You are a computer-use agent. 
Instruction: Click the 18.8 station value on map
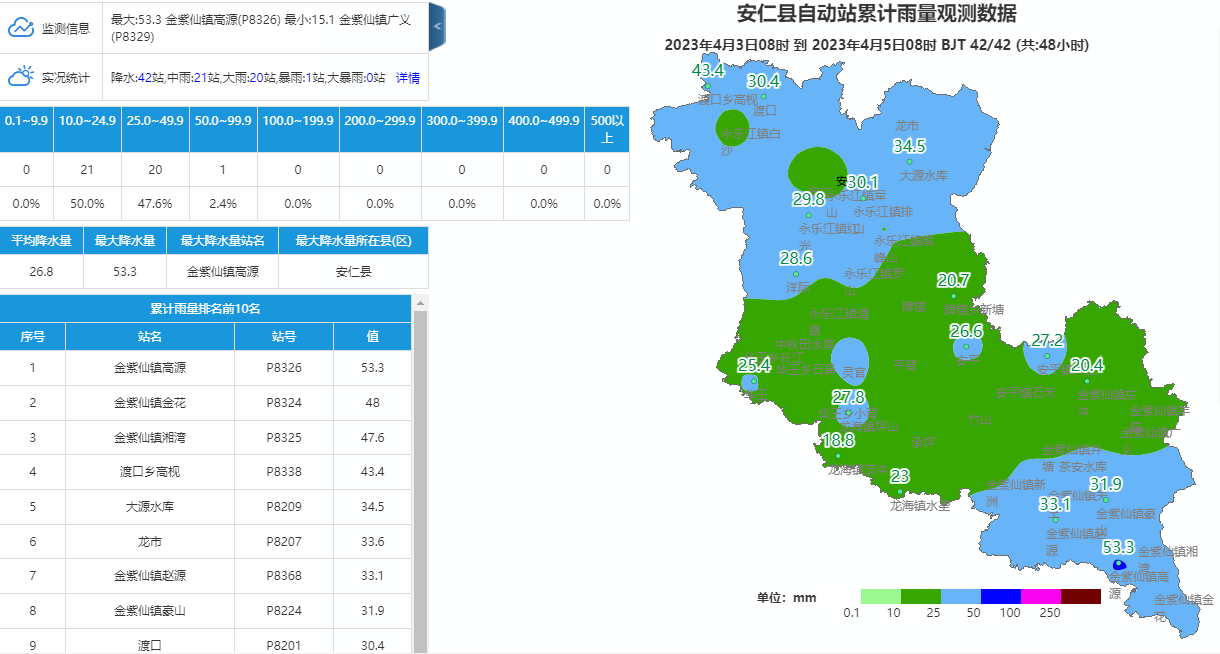(838, 440)
